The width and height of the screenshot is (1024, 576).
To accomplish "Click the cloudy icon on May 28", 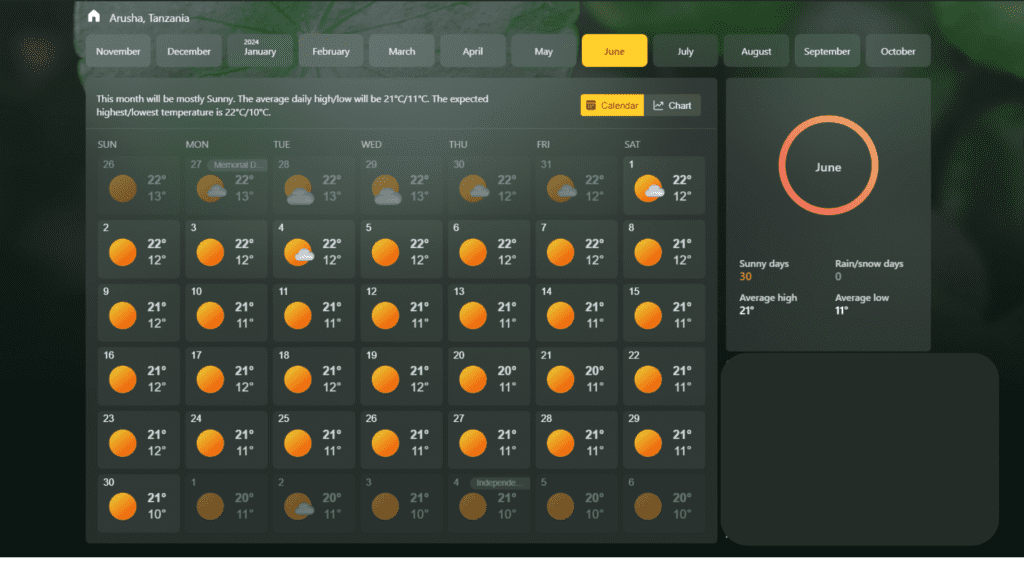I will click(x=298, y=187).
